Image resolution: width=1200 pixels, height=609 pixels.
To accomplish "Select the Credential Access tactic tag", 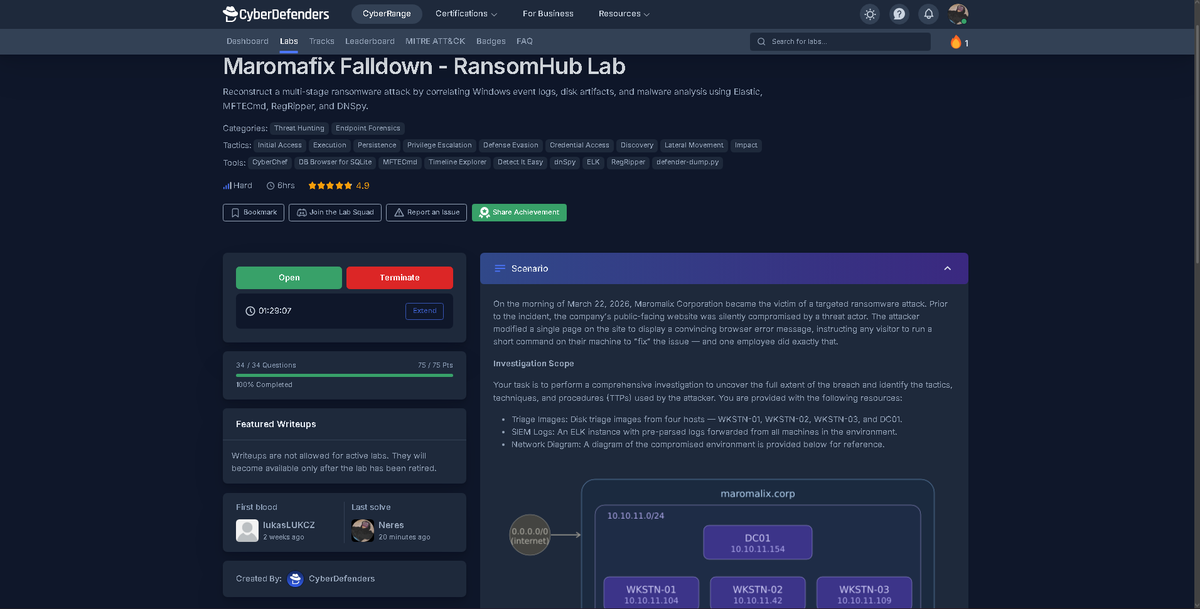I will [x=578, y=145].
